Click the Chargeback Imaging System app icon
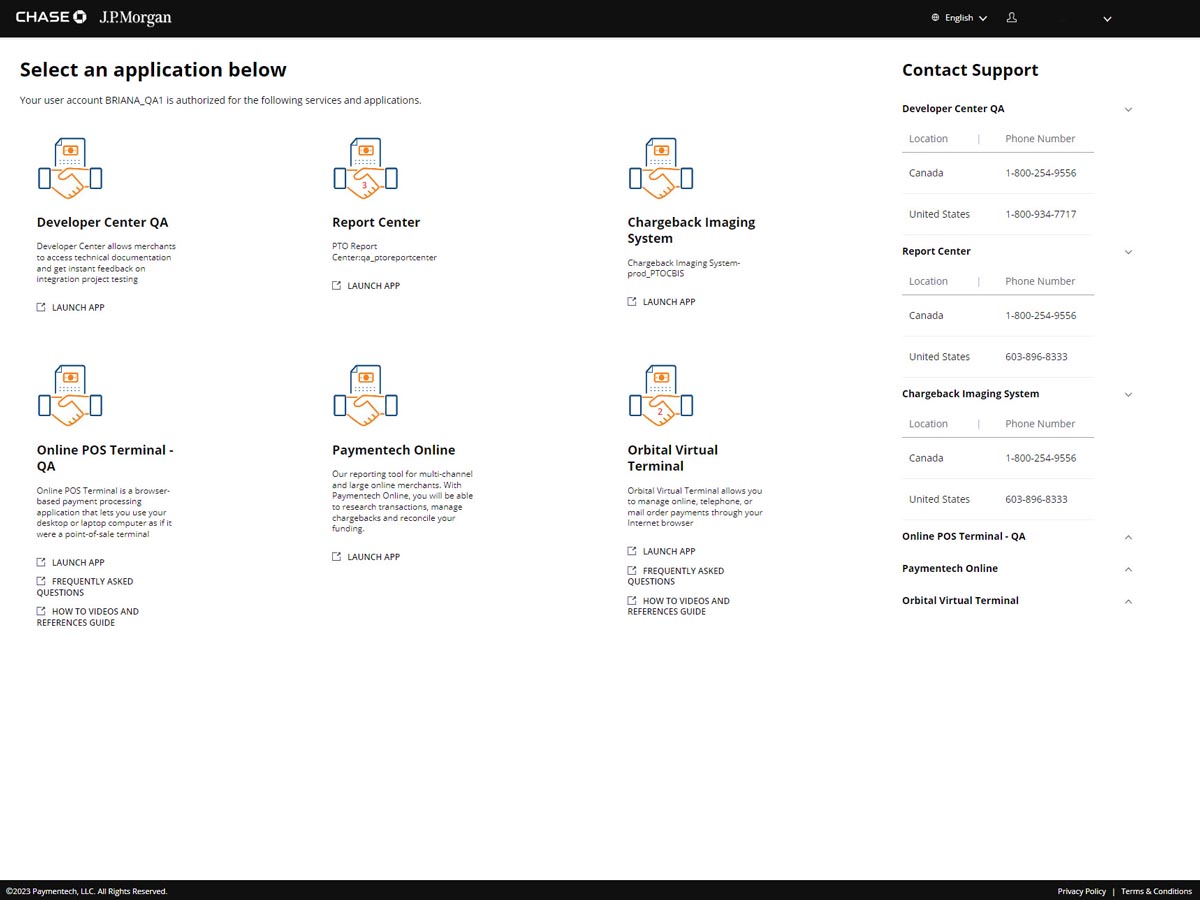 pyautogui.click(x=660, y=169)
